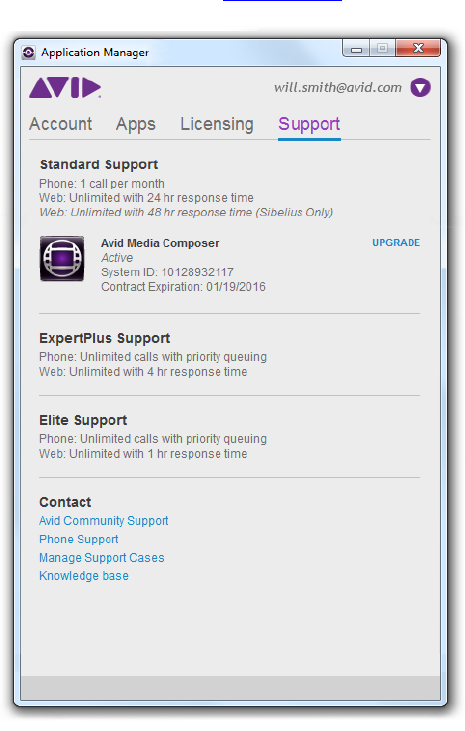The image size is (465, 731).
Task: Click the will.smith@avid.com account email
Action: (x=338, y=88)
